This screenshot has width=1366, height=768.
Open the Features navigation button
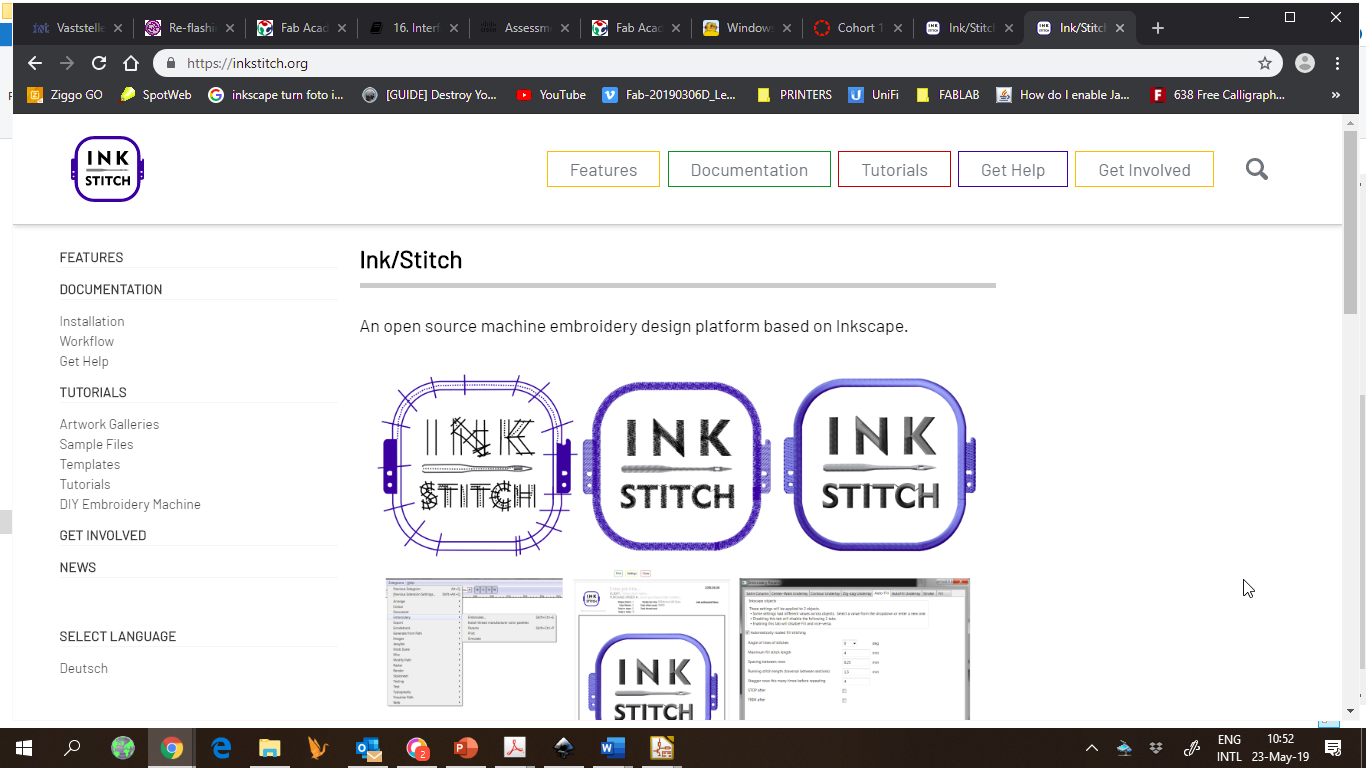(x=603, y=169)
